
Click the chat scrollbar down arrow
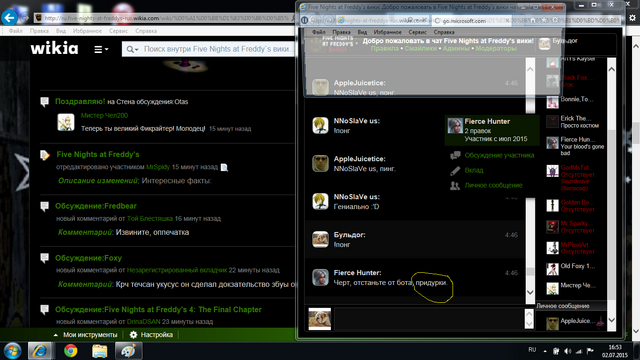click(x=530, y=292)
